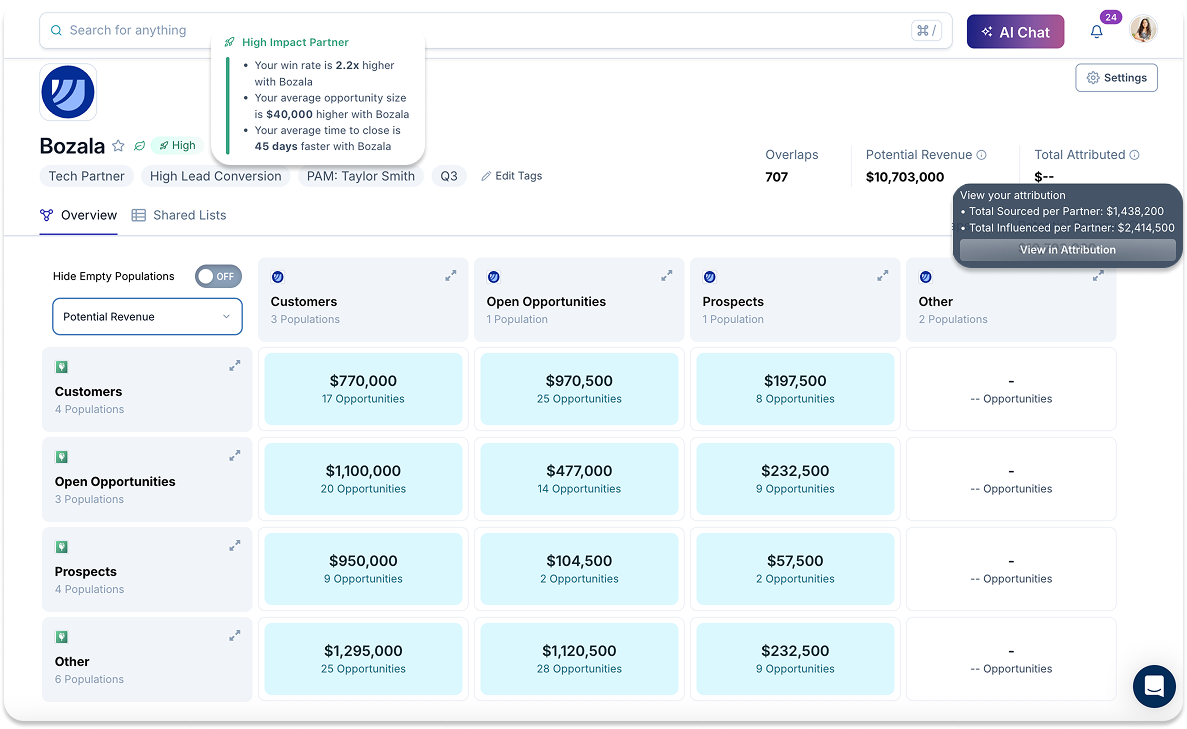
Task: Click green icon in Customers row header
Action: click(x=62, y=367)
